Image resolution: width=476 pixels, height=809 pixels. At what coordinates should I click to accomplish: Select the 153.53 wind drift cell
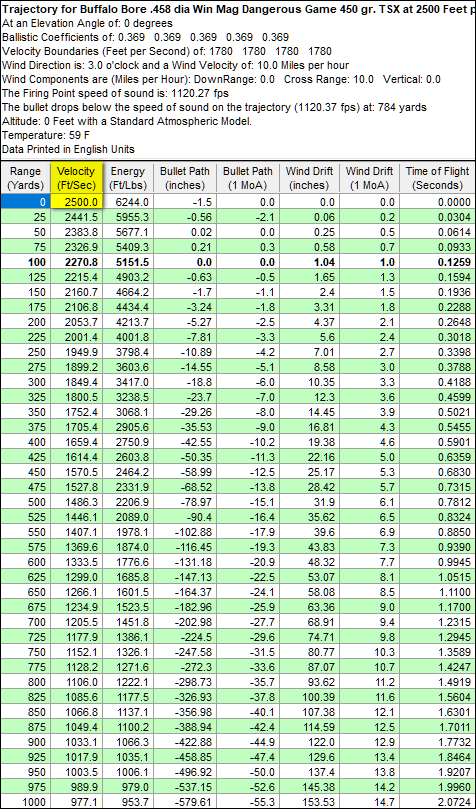click(x=311, y=802)
